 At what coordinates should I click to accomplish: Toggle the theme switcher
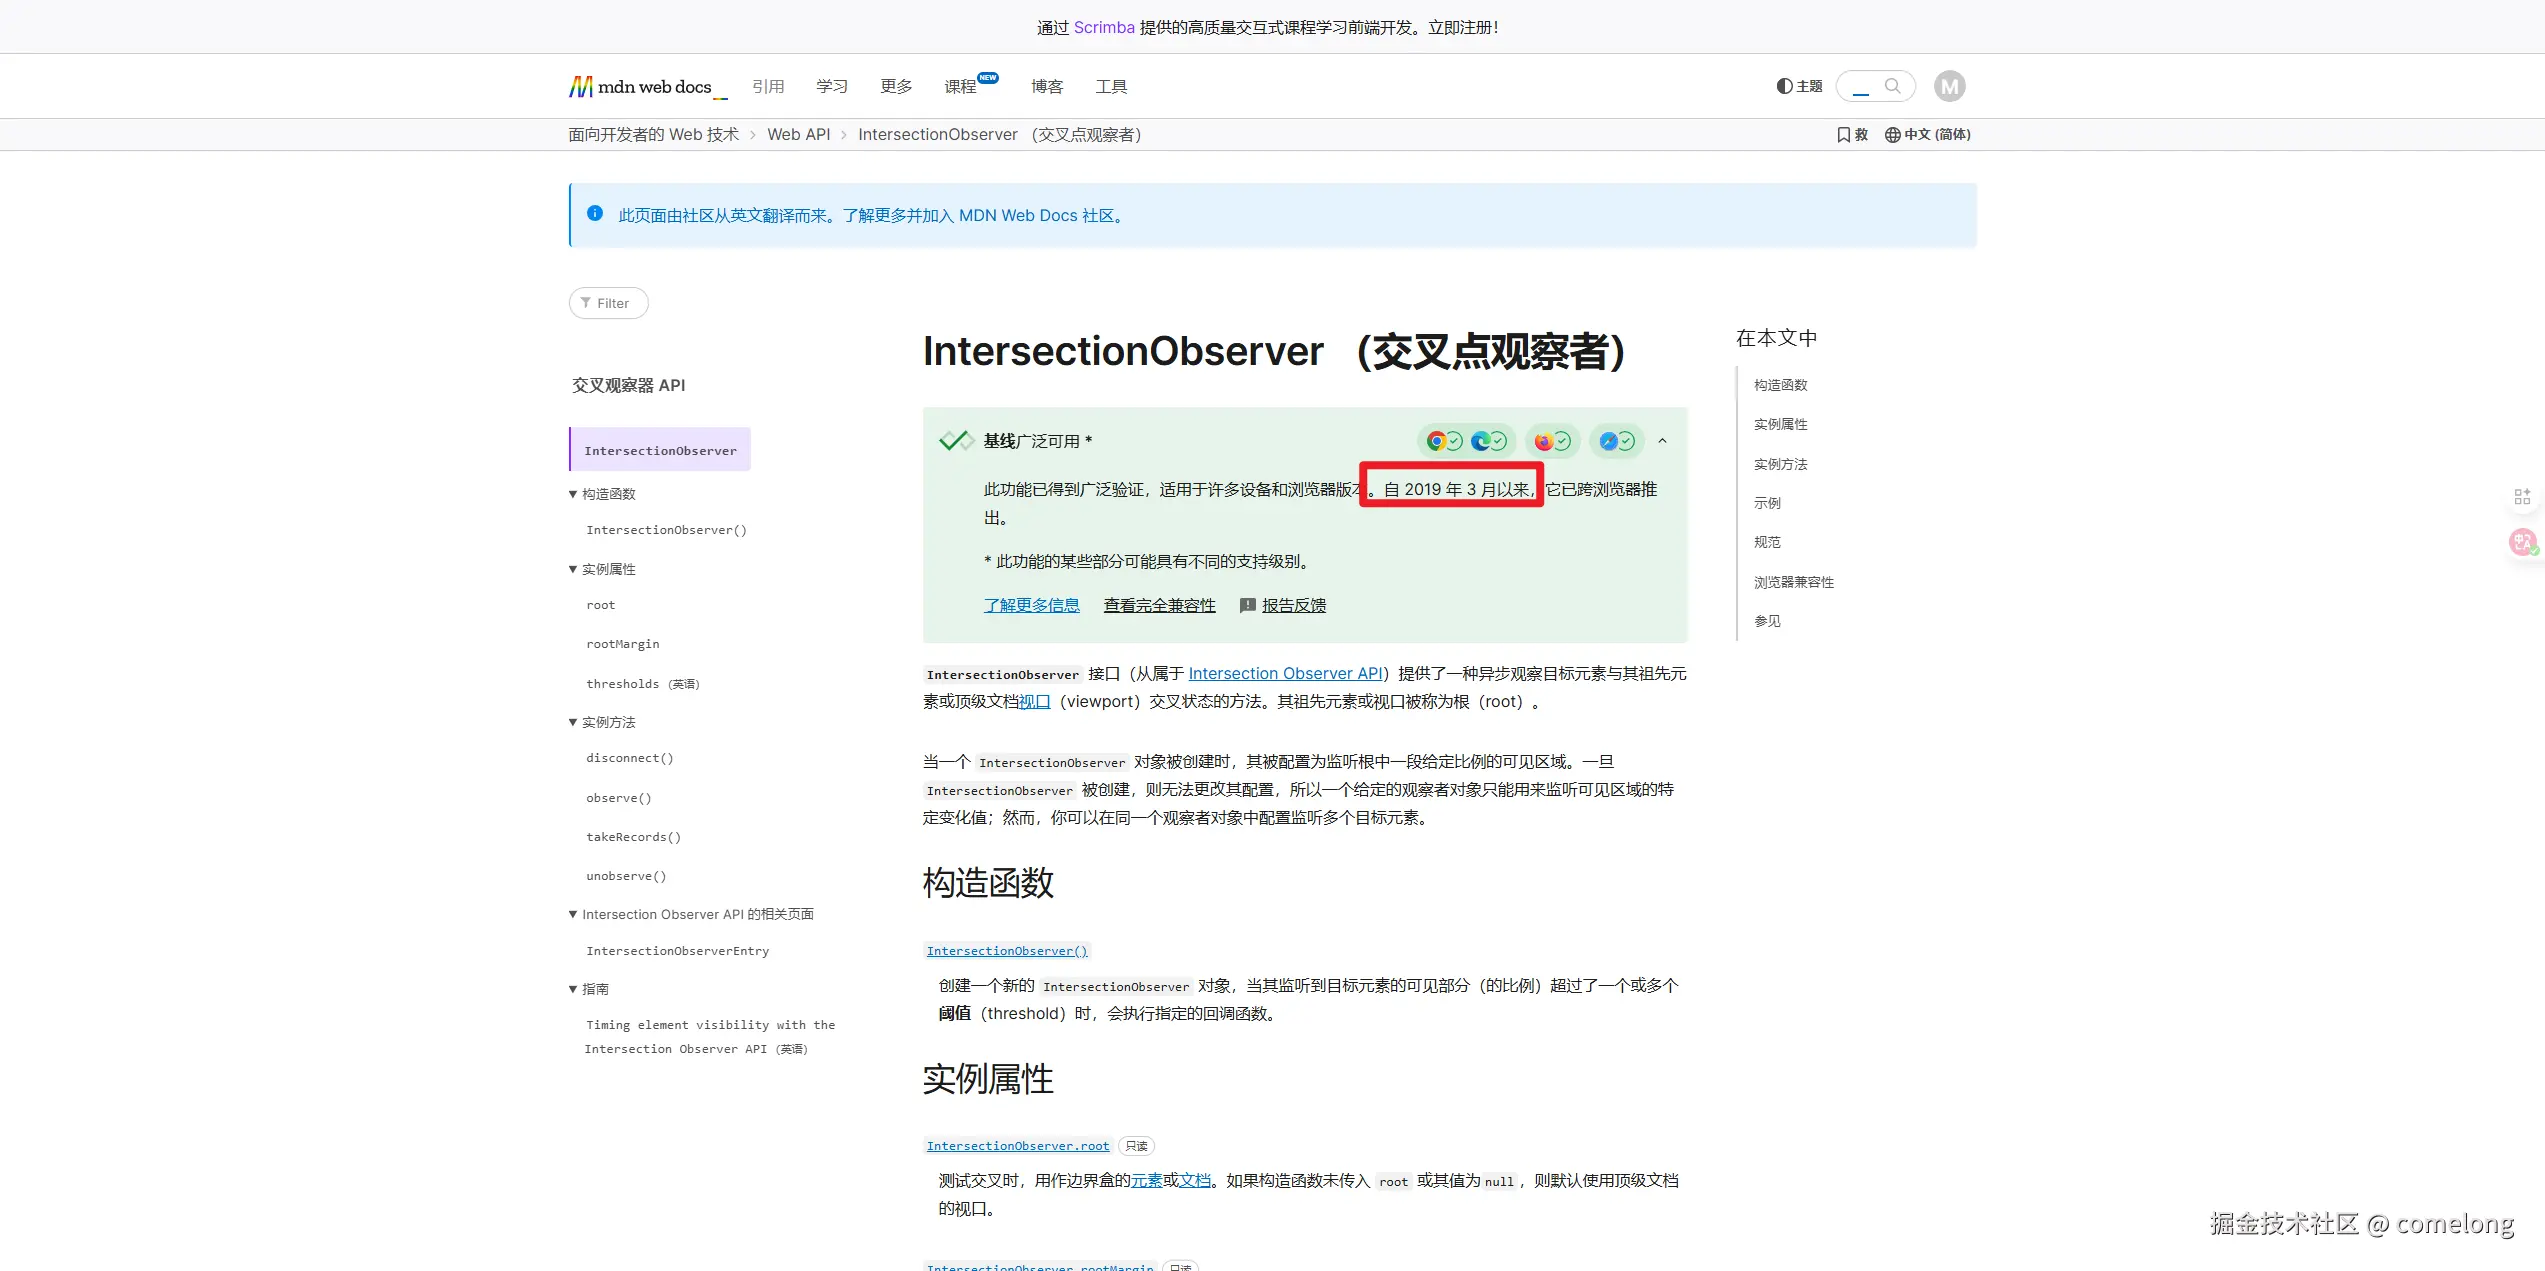click(x=1799, y=86)
